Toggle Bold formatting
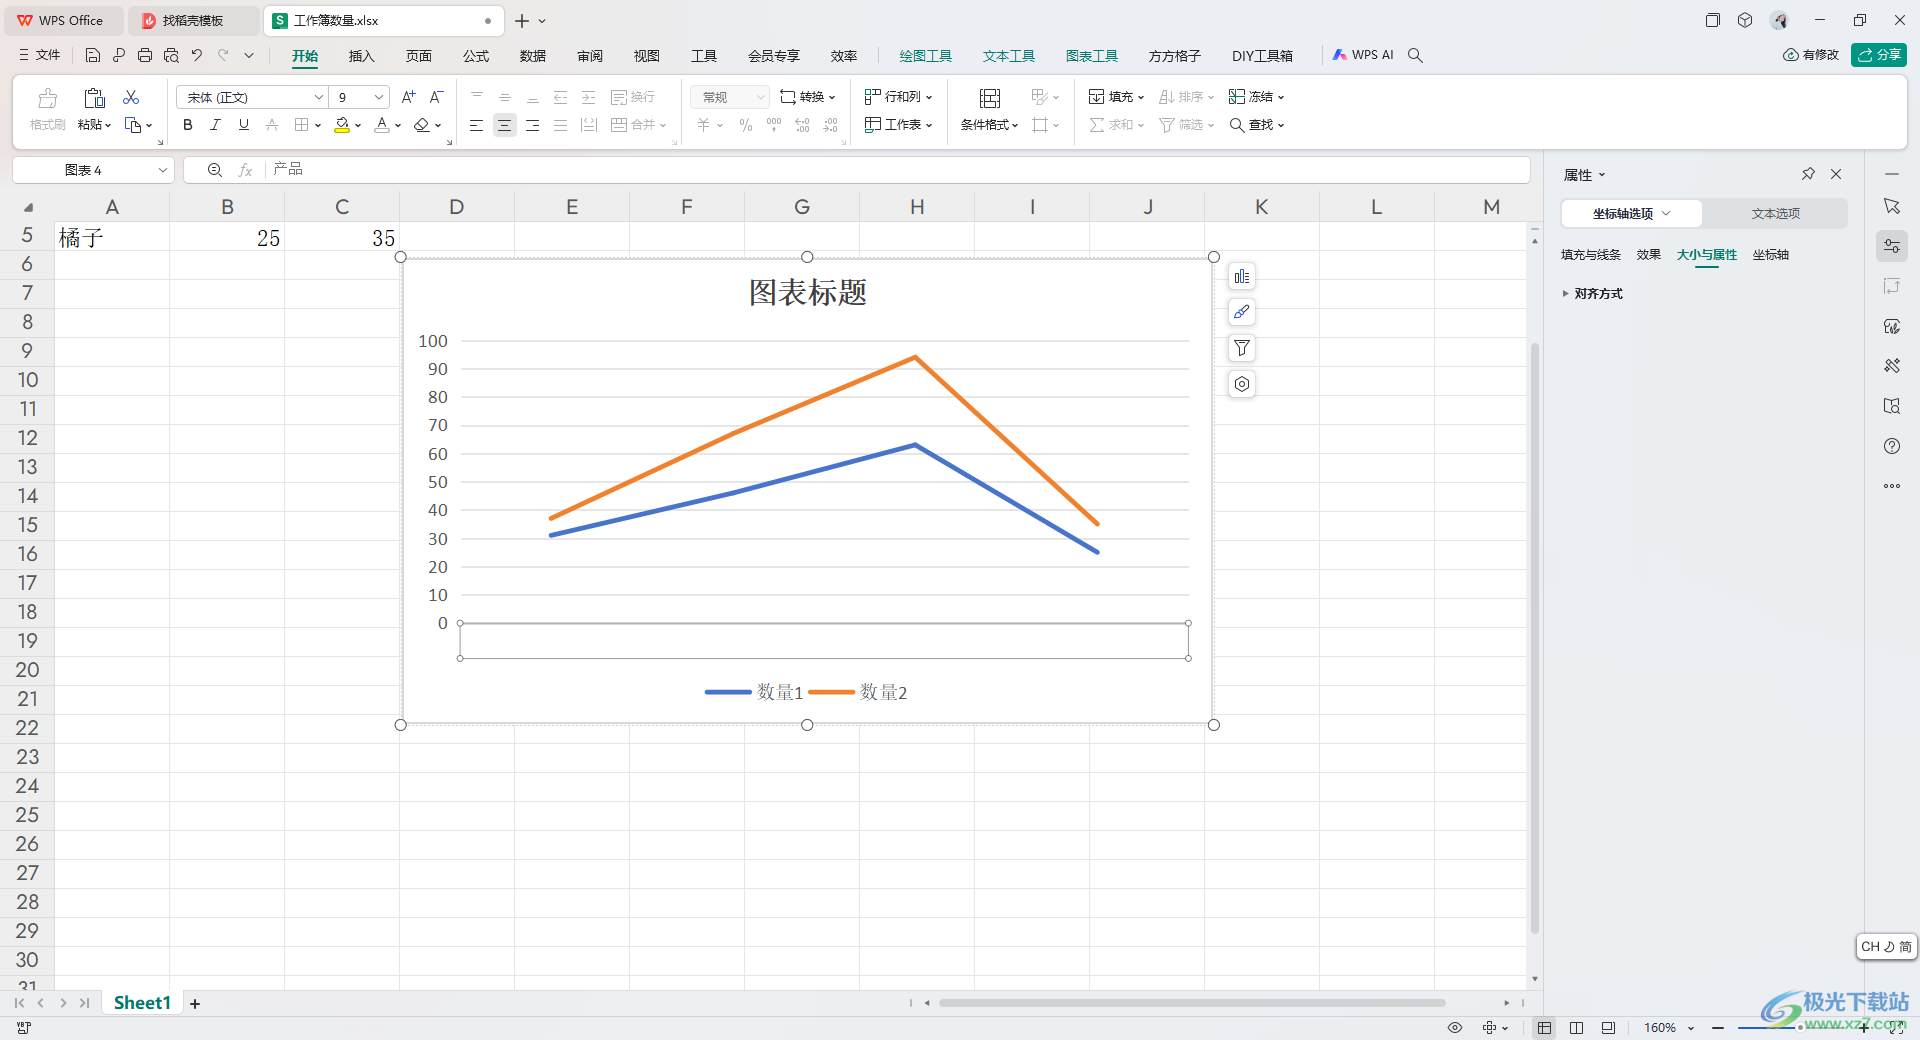Image resolution: width=1920 pixels, height=1040 pixels. coord(188,125)
